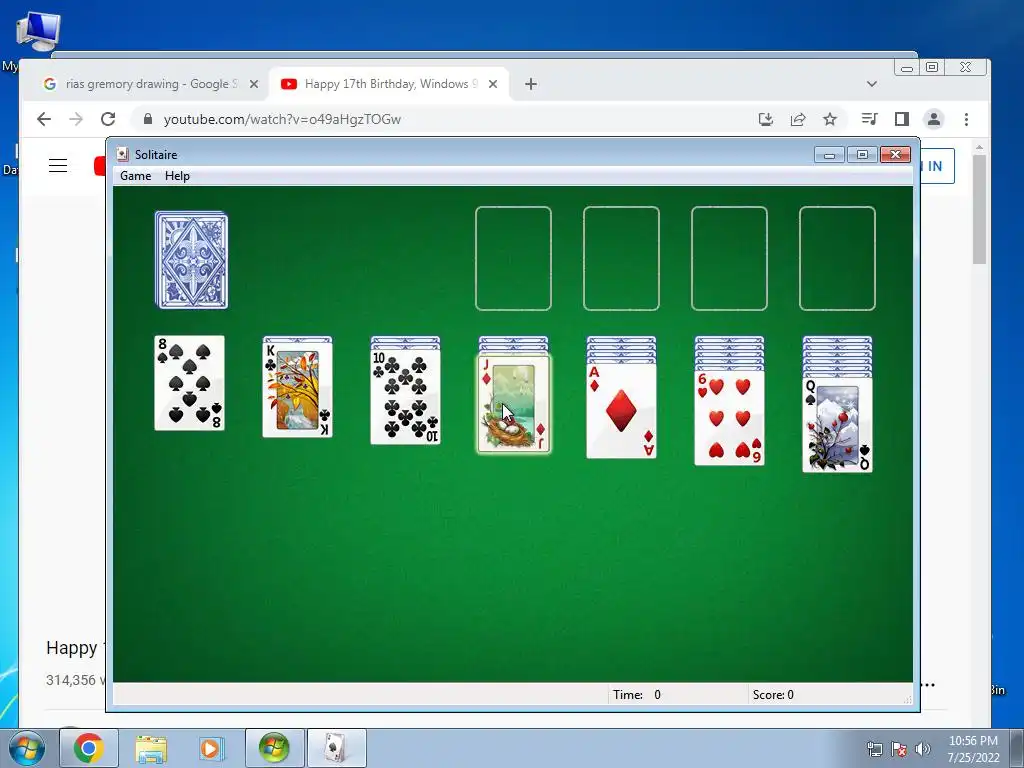Image resolution: width=1024 pixels, height=768 pixels.
Task: Open Windows Media Player from taskbar
Action: click(210, 748)
